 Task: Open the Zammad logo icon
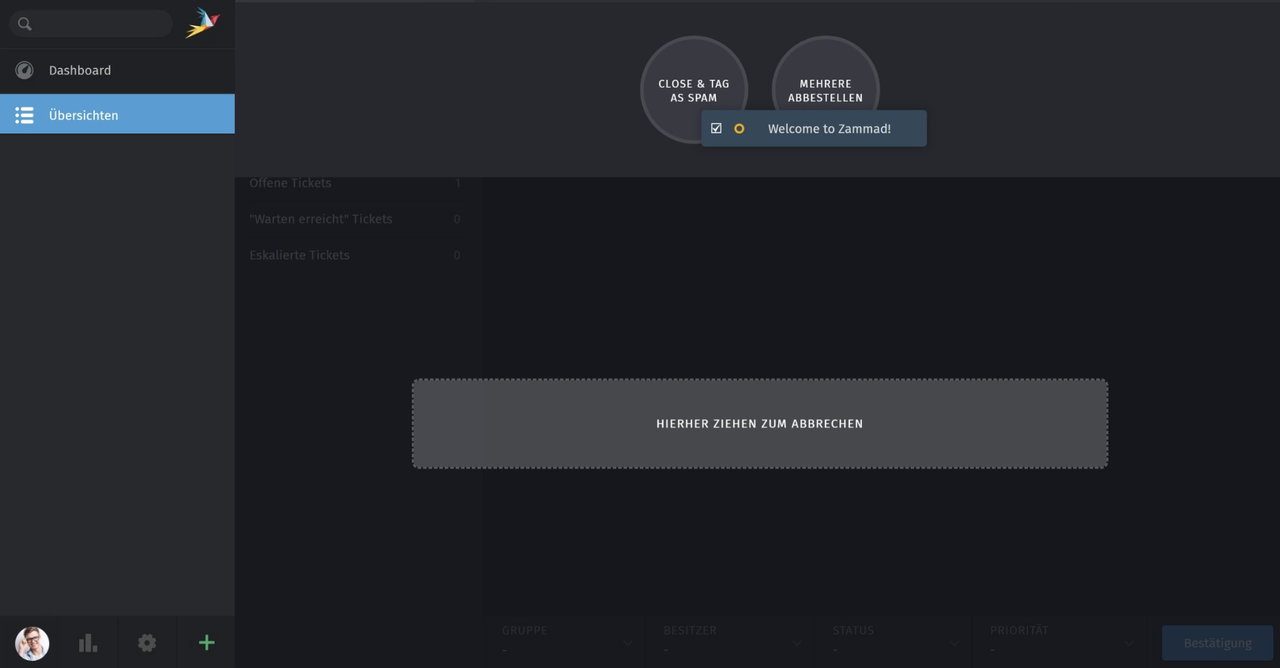tap(203, 21)
